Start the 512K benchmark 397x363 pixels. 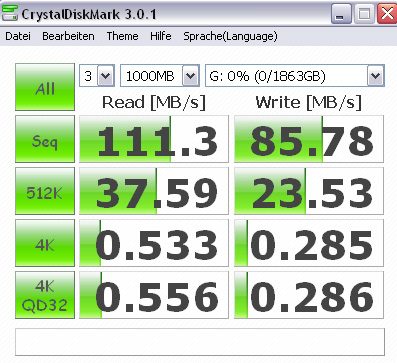tap(45, 191)
